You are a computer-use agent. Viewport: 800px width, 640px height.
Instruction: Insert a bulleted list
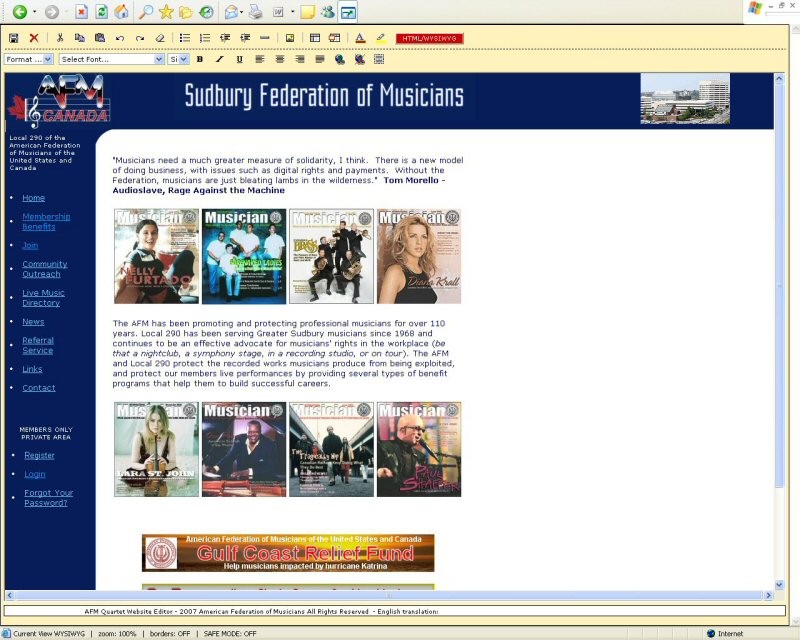point(185,38)
